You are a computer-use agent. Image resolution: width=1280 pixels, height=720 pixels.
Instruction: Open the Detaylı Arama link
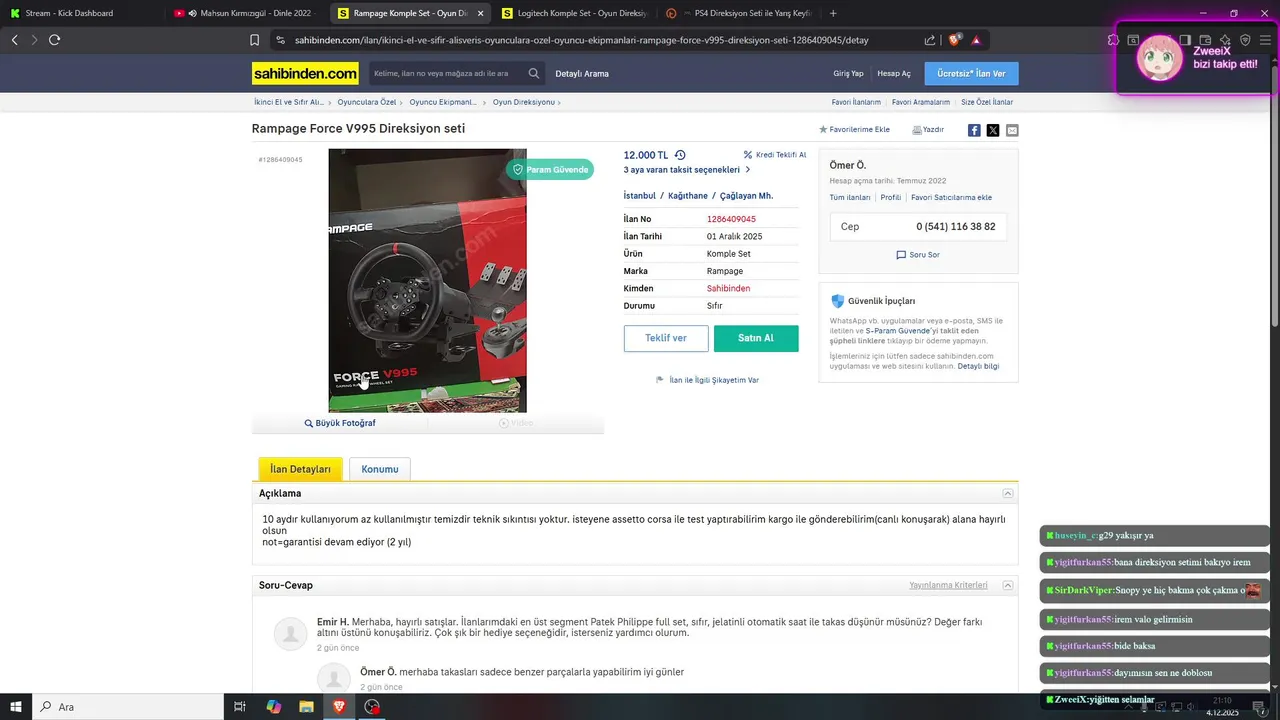point(582,73)
